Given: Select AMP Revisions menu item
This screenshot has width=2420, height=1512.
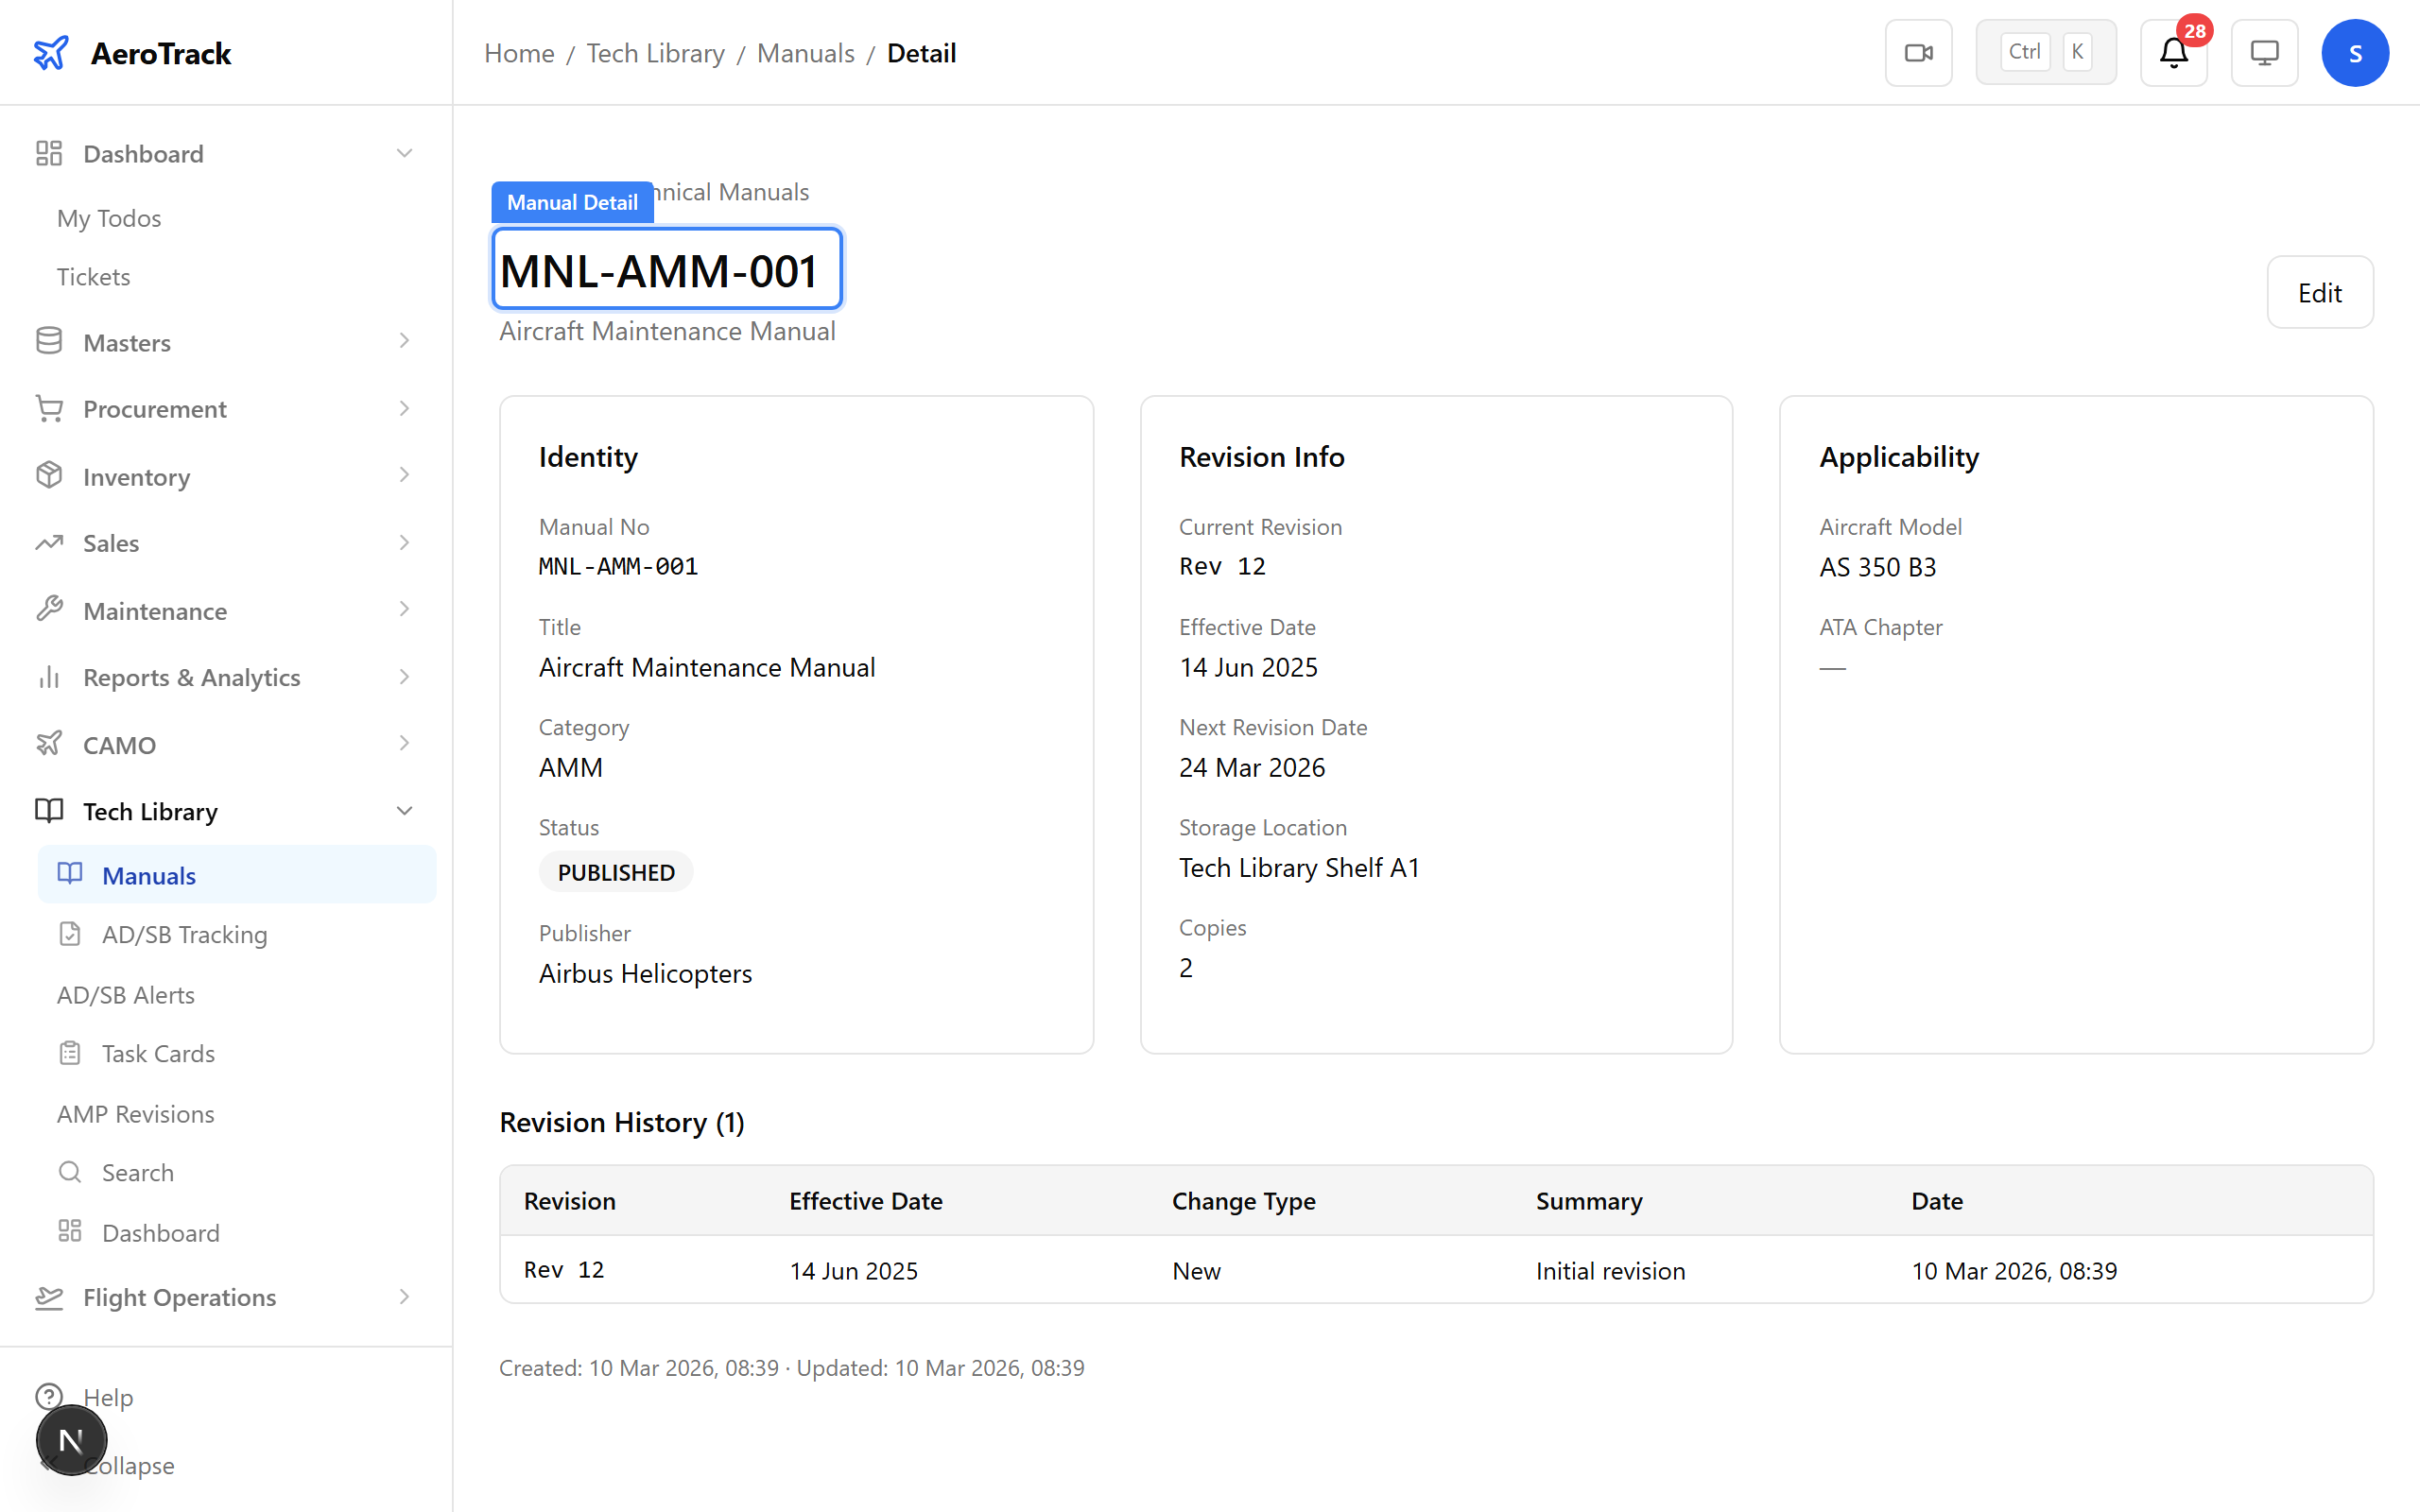Looking at the screenshot, I should pos(136,1113).
